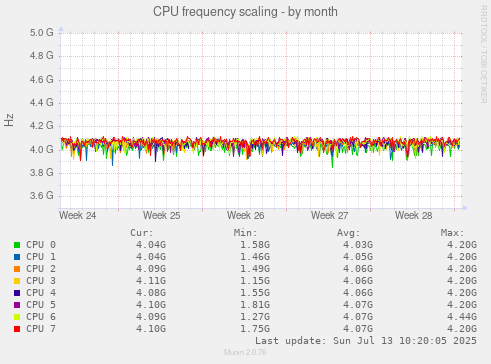Select the 'CPU 2' legend label

point(41,269)
